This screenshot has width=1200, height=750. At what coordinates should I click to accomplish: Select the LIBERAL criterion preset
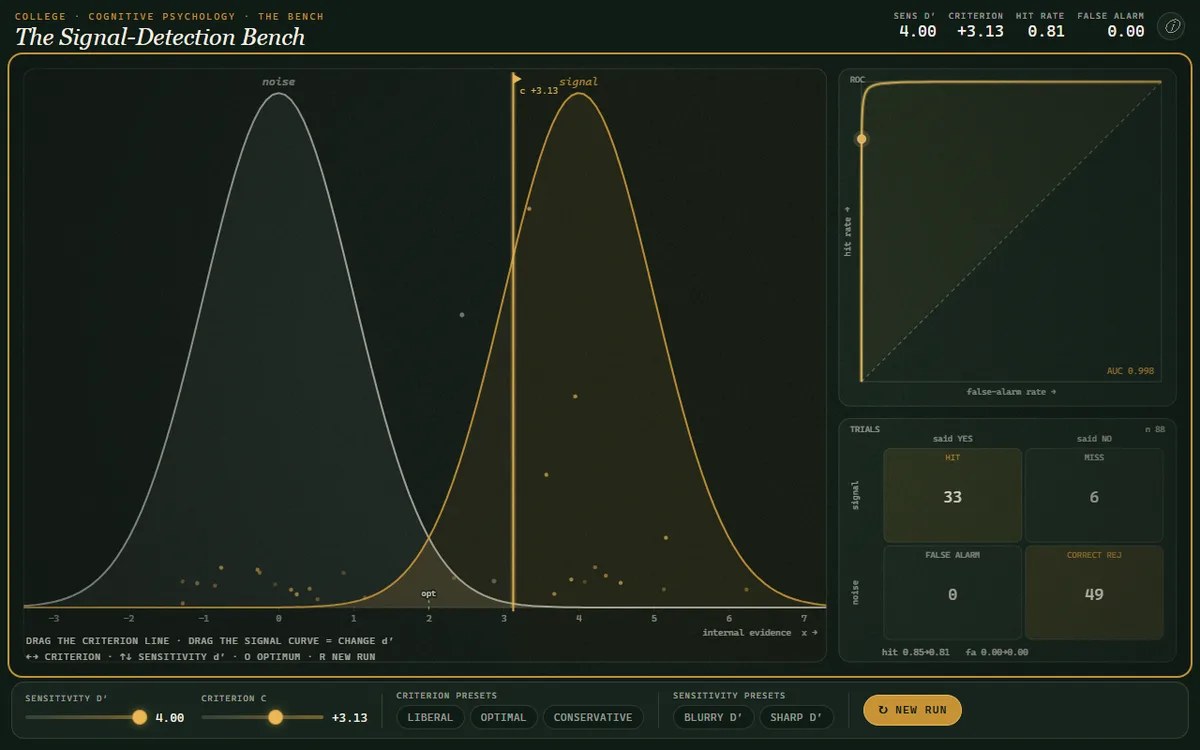[430, 717]
